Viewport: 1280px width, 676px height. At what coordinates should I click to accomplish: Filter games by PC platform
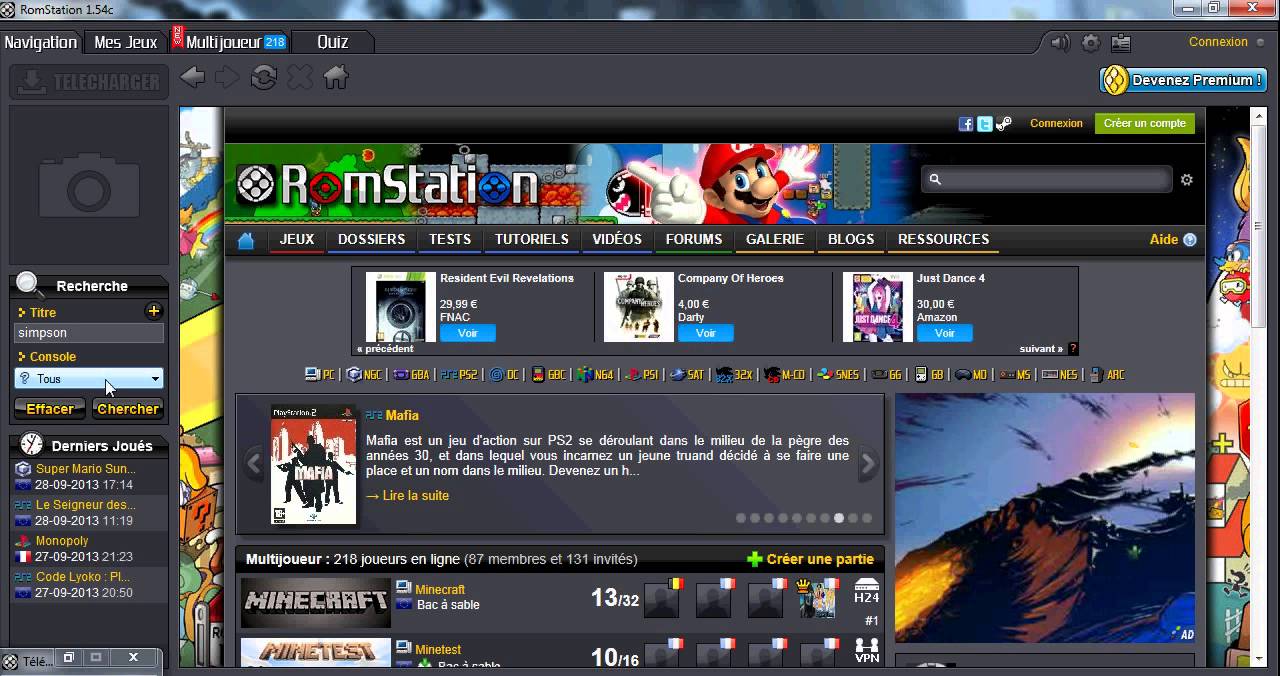pos(320,375)
